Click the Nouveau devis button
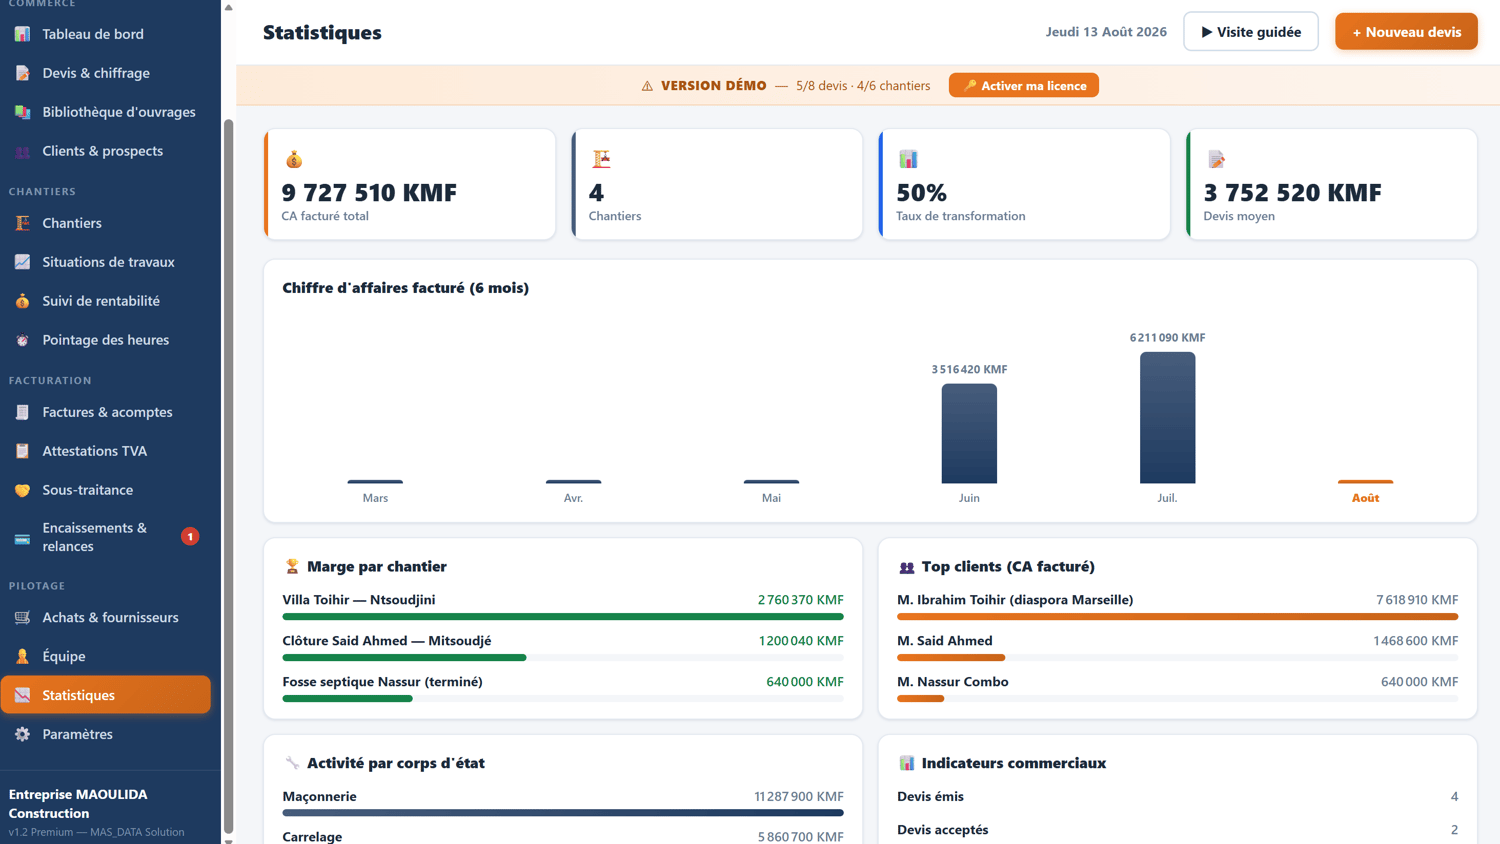1500x844 pixels. tap(1406, 32)
